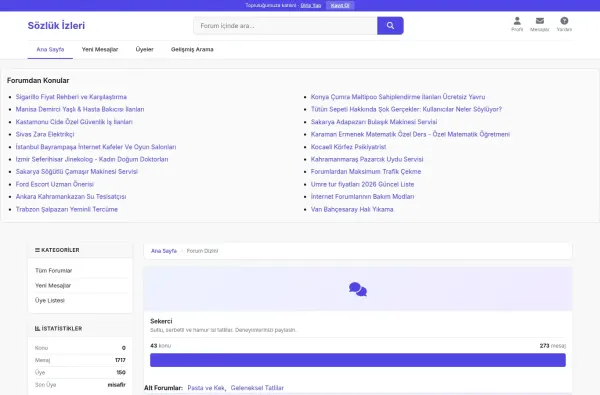
Task: Open the Üyeler tab
Action: [144, 49]
